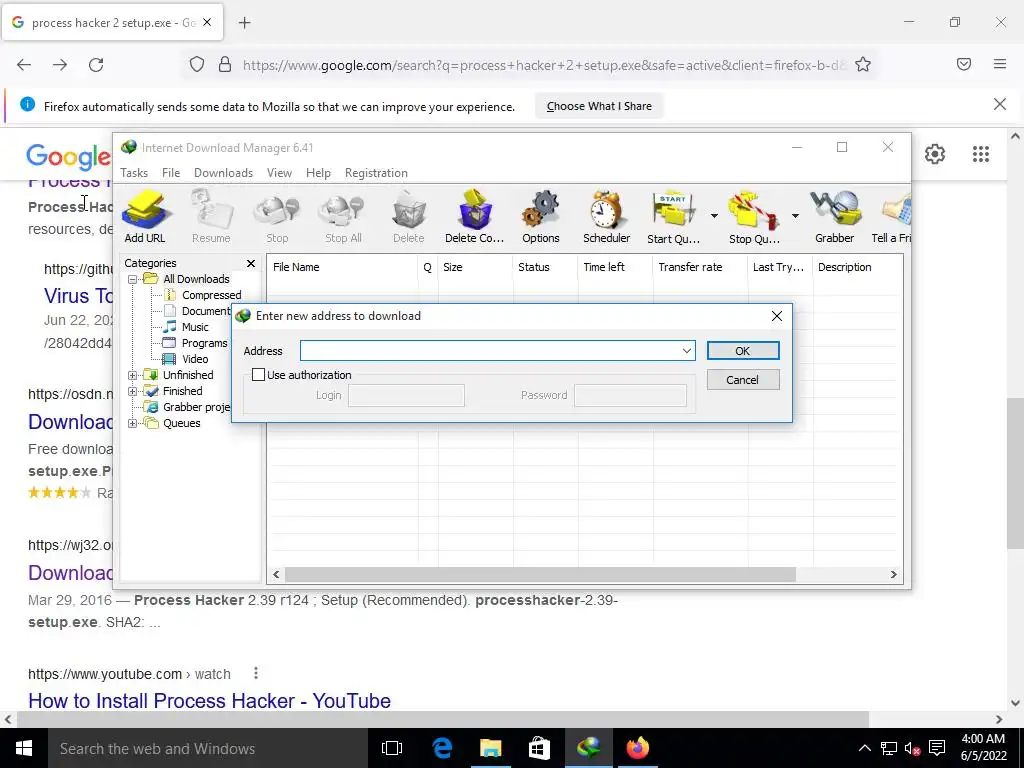Go back in Firefox
The image size is (1024, 768).
tap(24, 65)
